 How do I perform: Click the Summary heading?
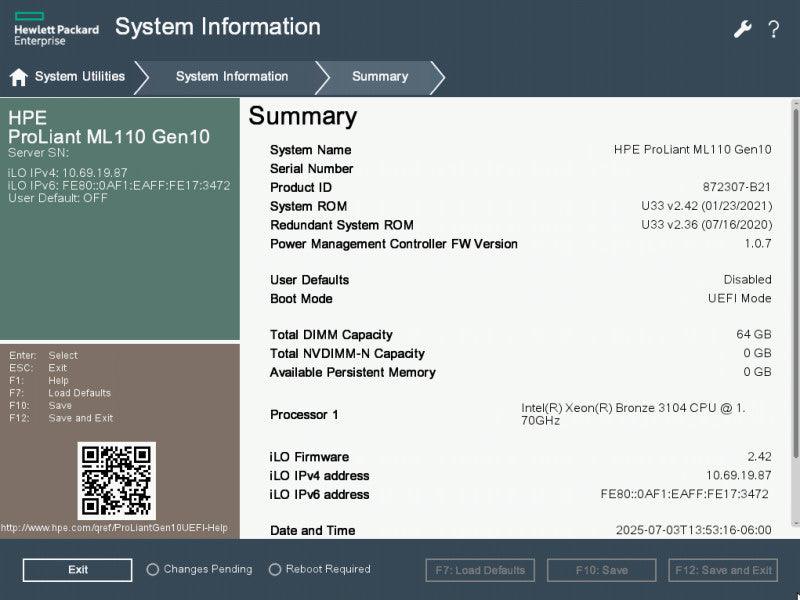[x=303, y=116]
